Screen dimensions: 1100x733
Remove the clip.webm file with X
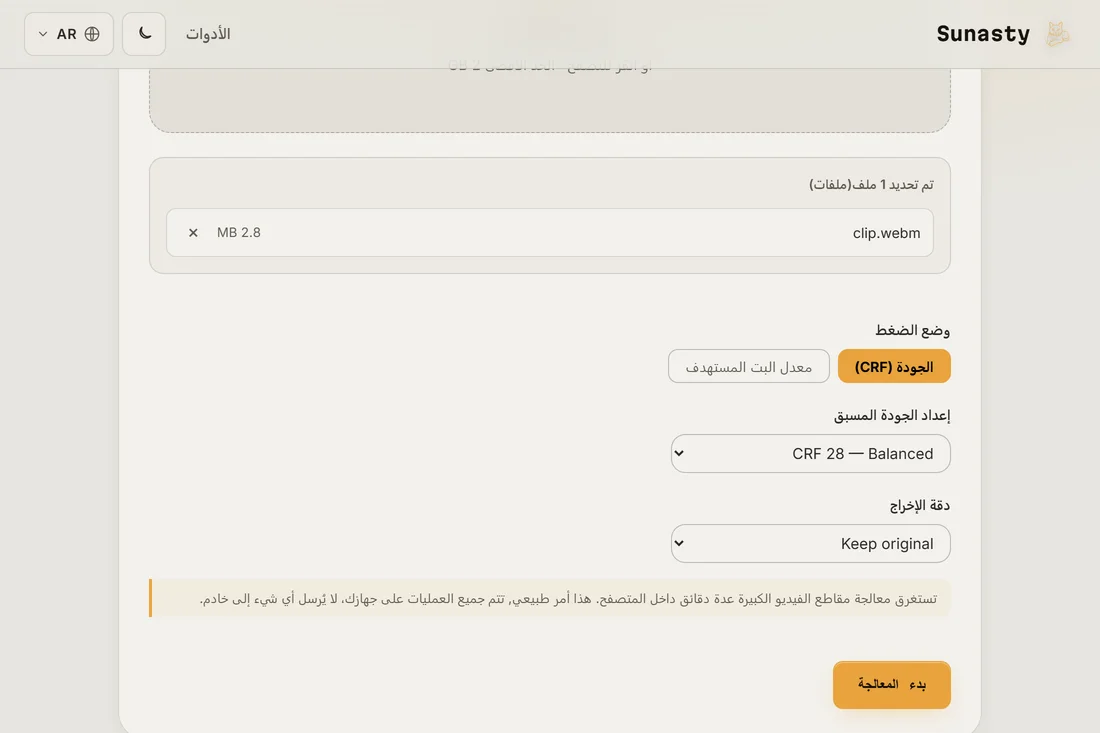point(193,233)
